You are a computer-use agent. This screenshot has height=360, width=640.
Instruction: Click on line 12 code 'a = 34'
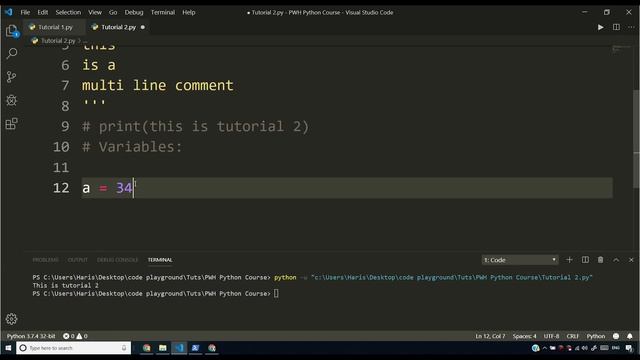(107, 188)
